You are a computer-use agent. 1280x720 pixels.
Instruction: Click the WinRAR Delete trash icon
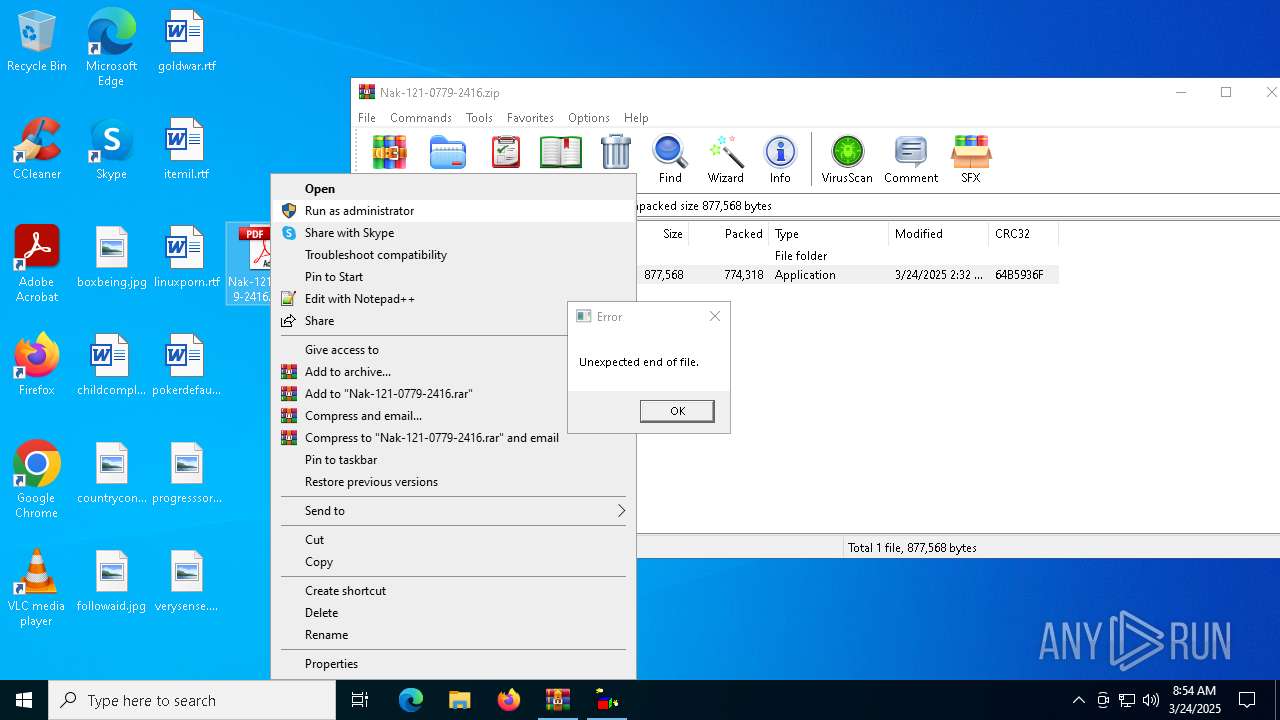(616, 153)
